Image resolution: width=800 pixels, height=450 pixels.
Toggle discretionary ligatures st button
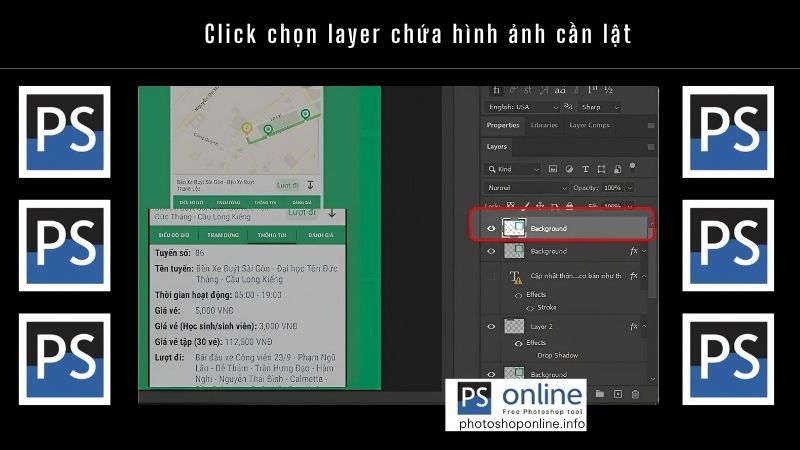[x=528, y=90]
